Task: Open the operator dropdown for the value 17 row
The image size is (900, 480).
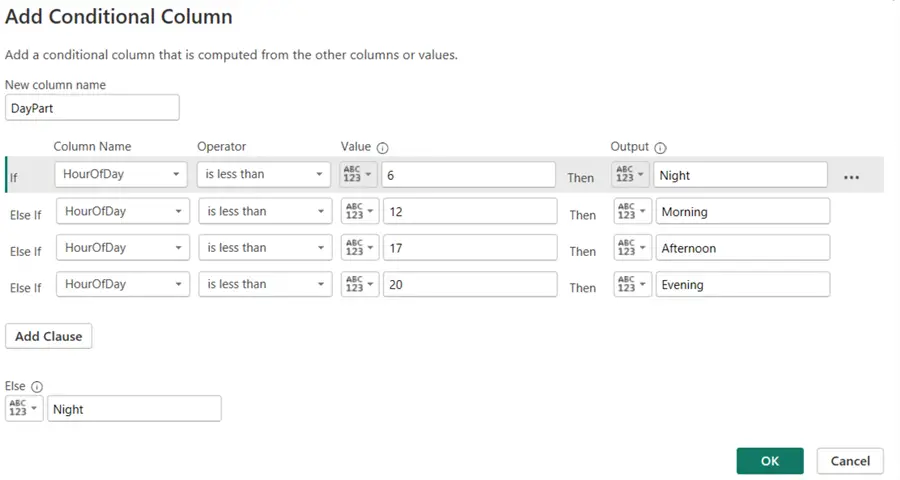Action: click(265, 248)
